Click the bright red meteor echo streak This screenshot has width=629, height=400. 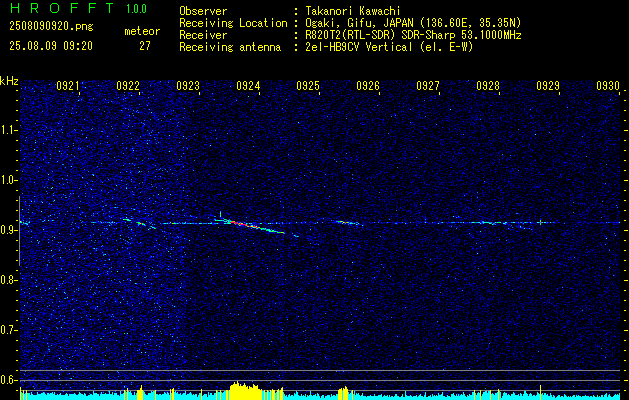click(x=246, y=225)
